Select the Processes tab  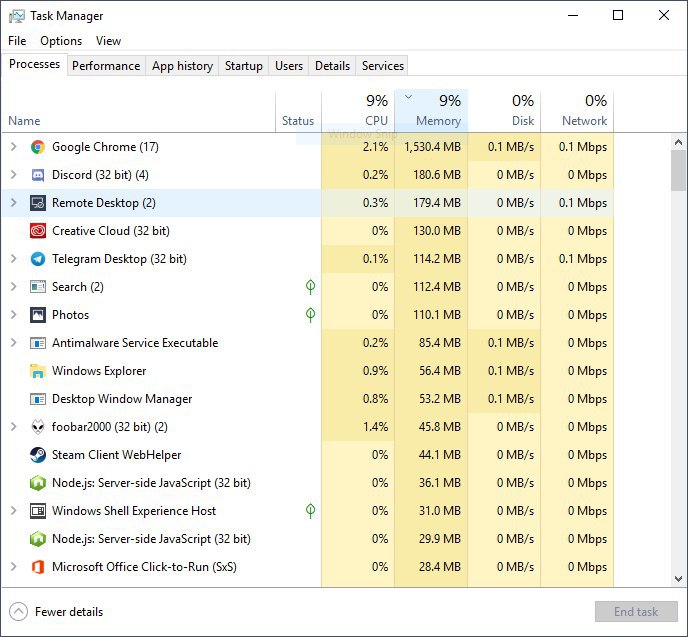tap(34, 64)
